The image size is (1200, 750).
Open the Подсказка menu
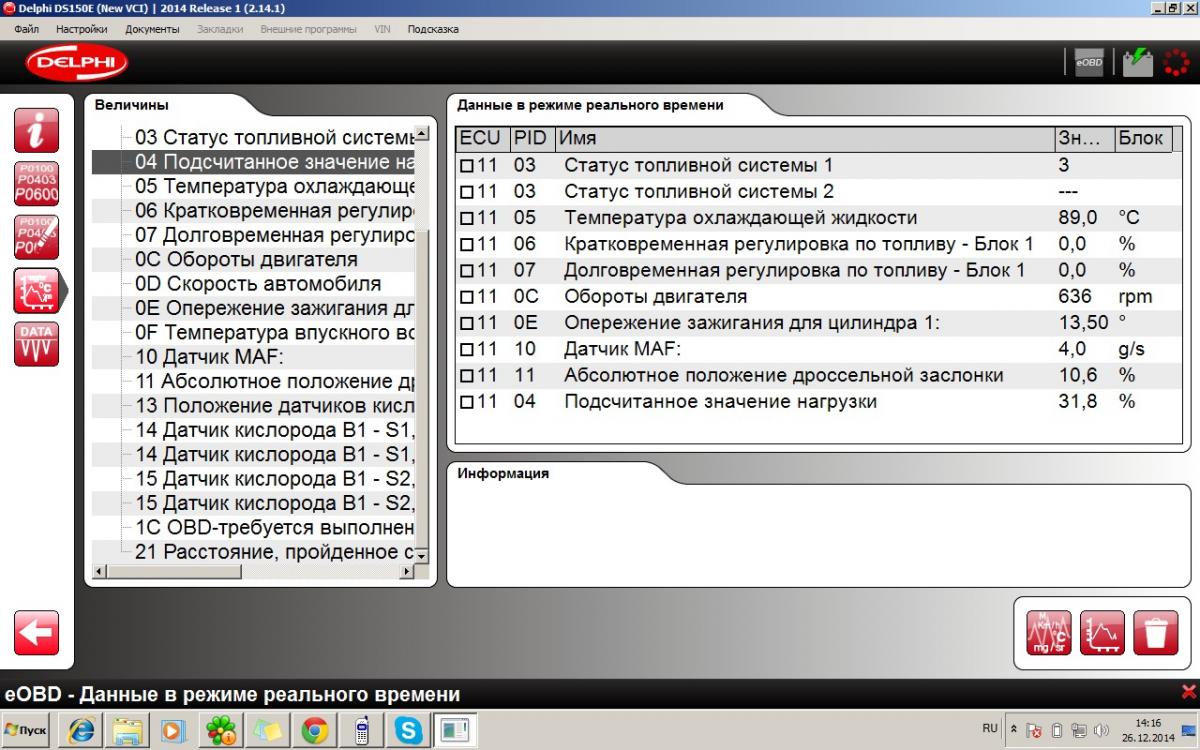(433, 29)
